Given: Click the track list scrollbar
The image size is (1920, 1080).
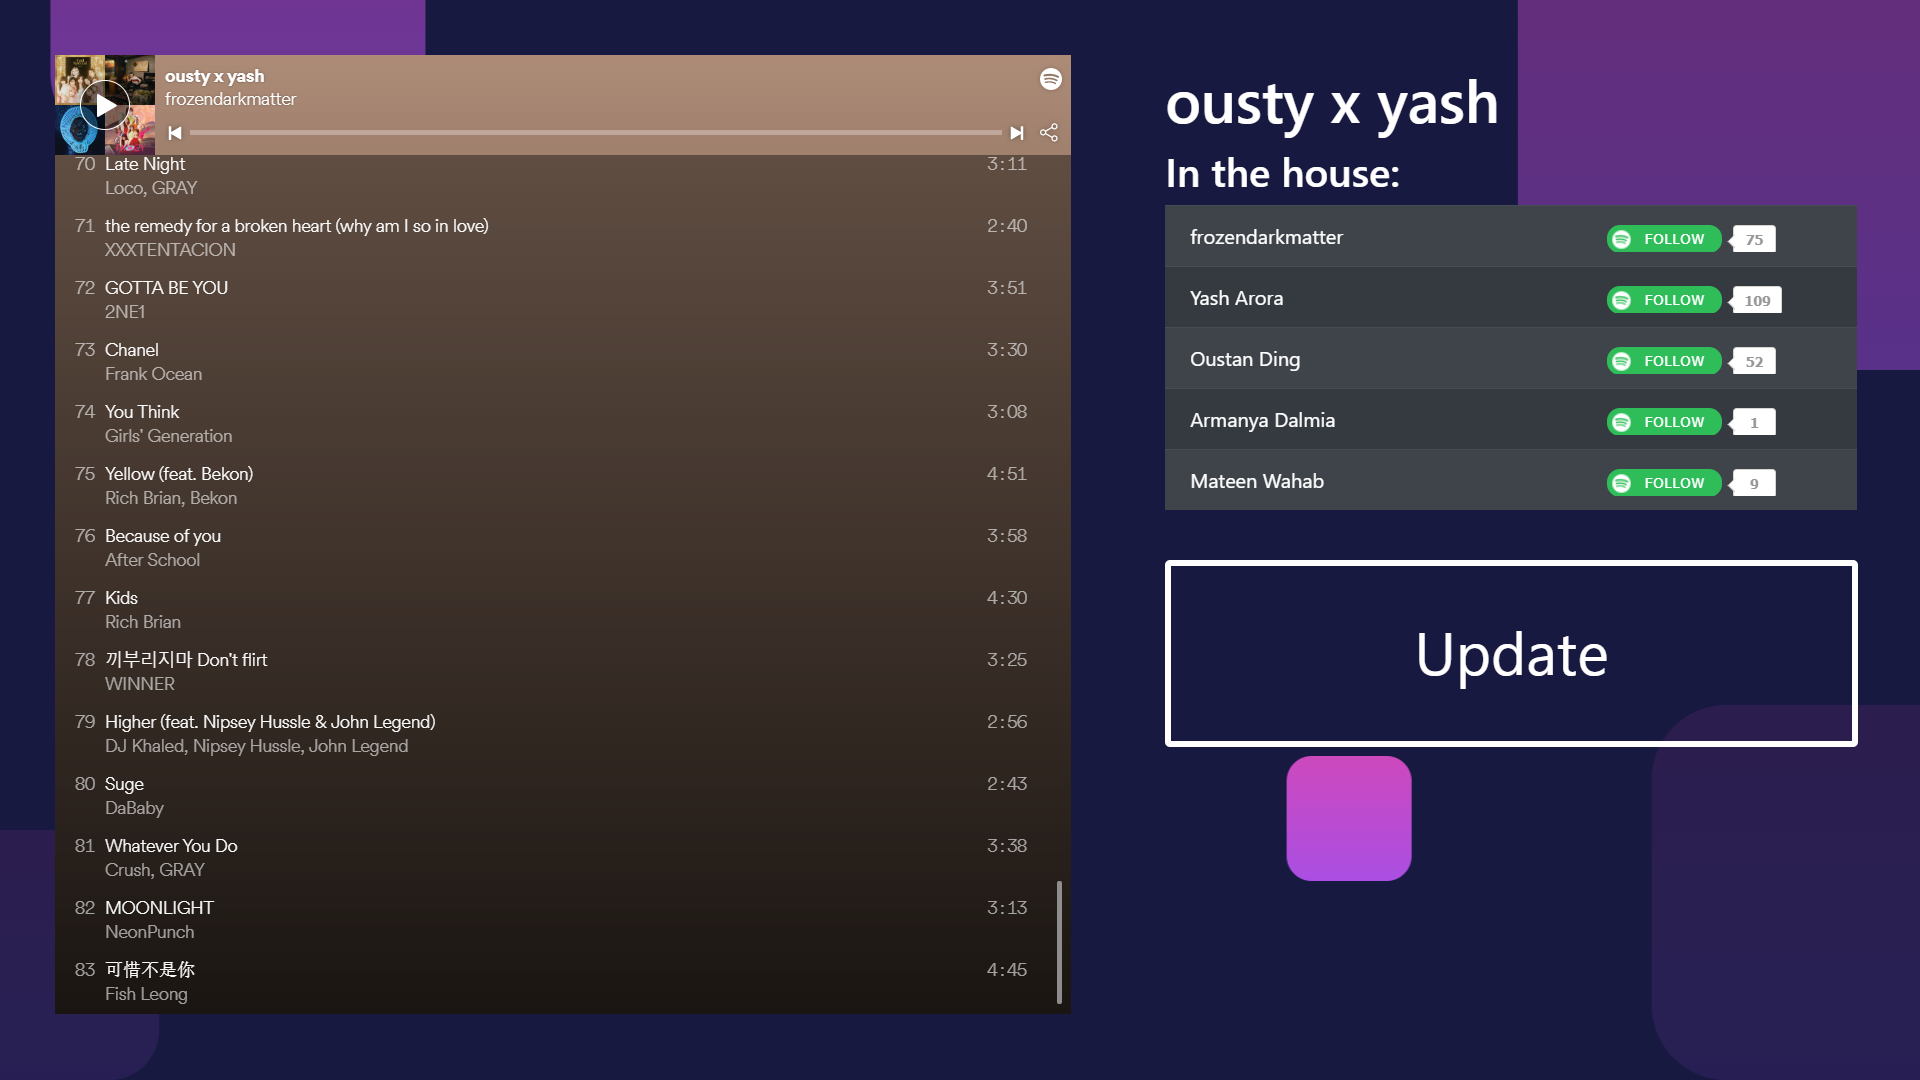Looking at the screenshot, I should pyautogui.click(x=1059, y=940).
